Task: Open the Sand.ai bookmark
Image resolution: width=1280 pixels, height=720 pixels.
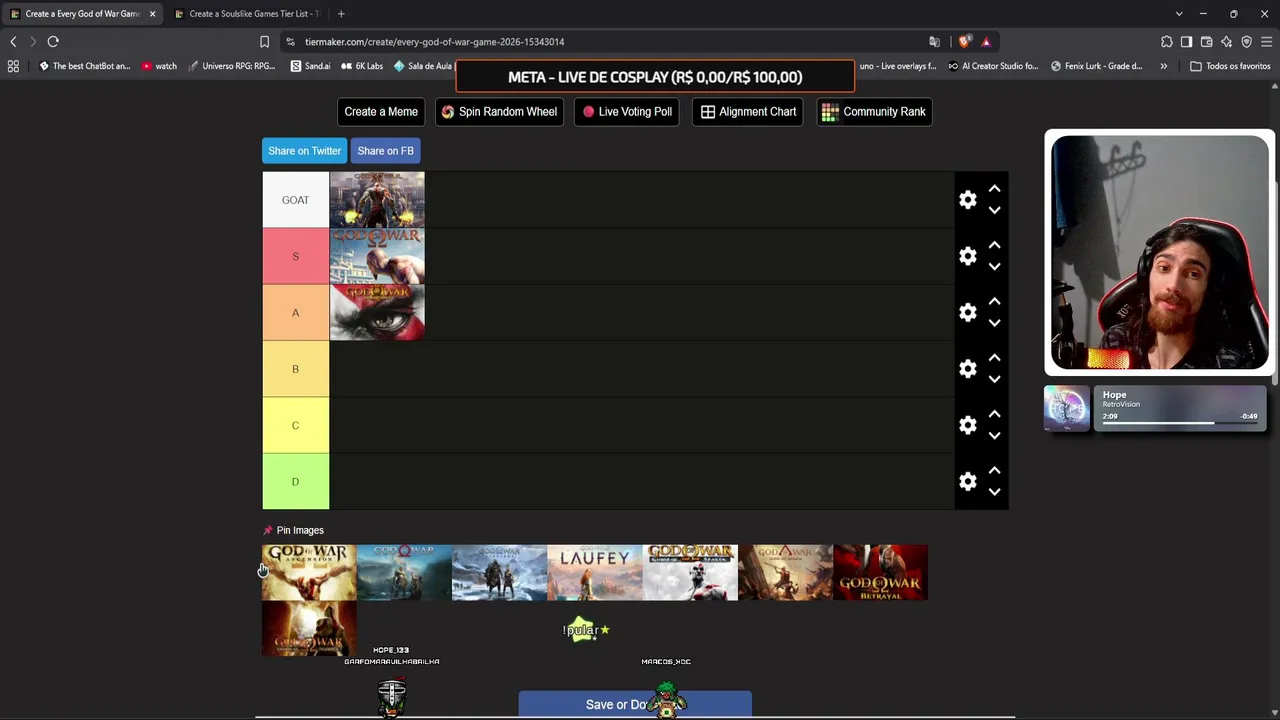Action: click(310, 66)
